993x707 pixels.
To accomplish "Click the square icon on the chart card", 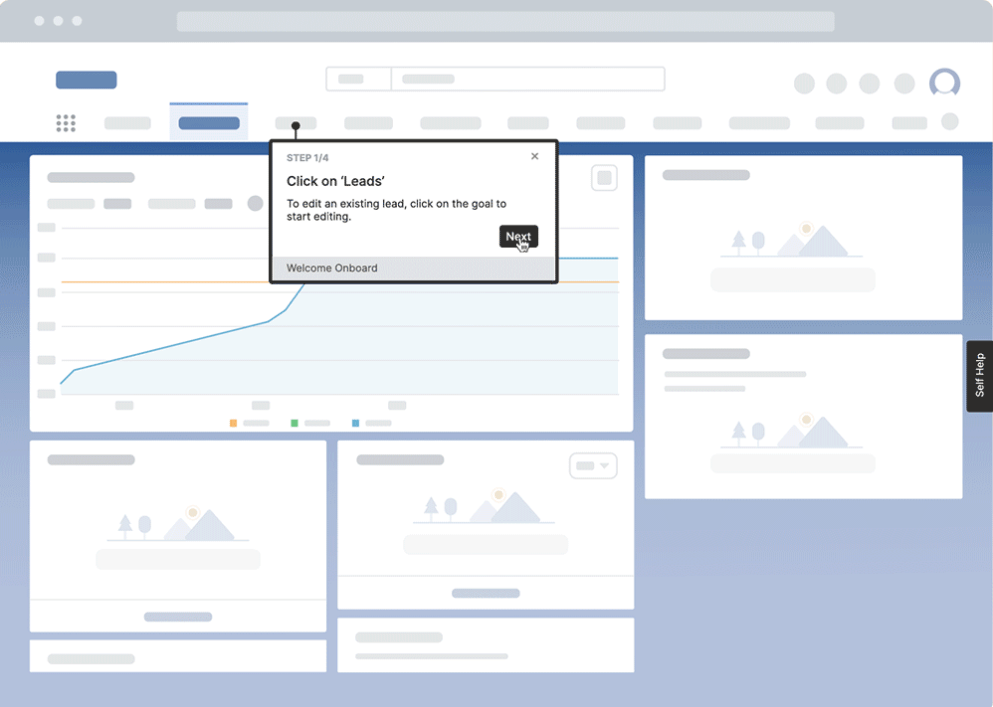I will [604, 178].
